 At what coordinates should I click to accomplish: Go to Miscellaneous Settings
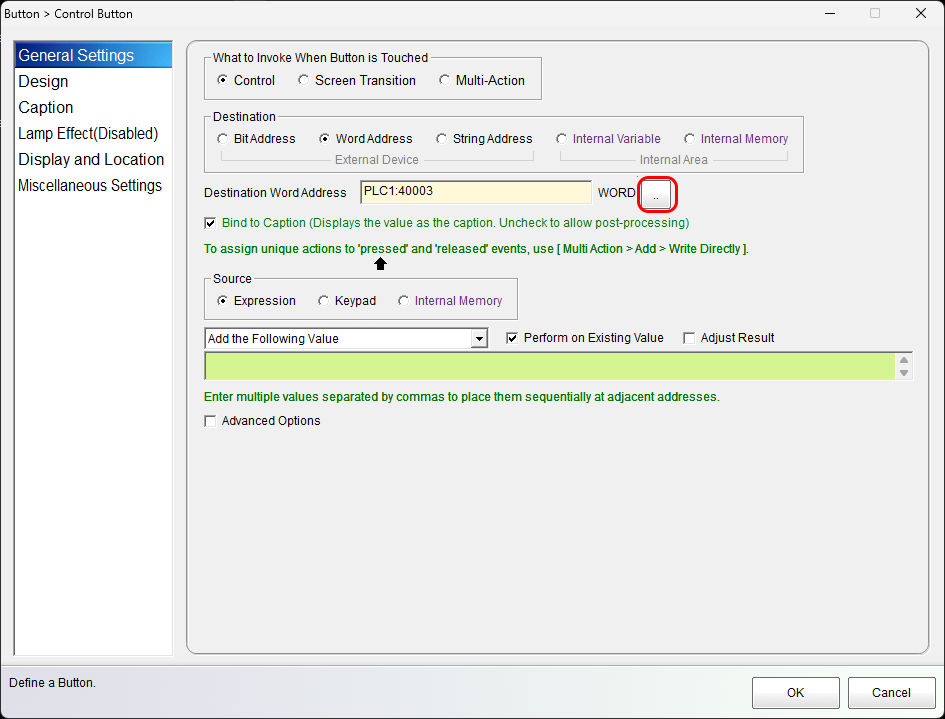tap(90, 186)
